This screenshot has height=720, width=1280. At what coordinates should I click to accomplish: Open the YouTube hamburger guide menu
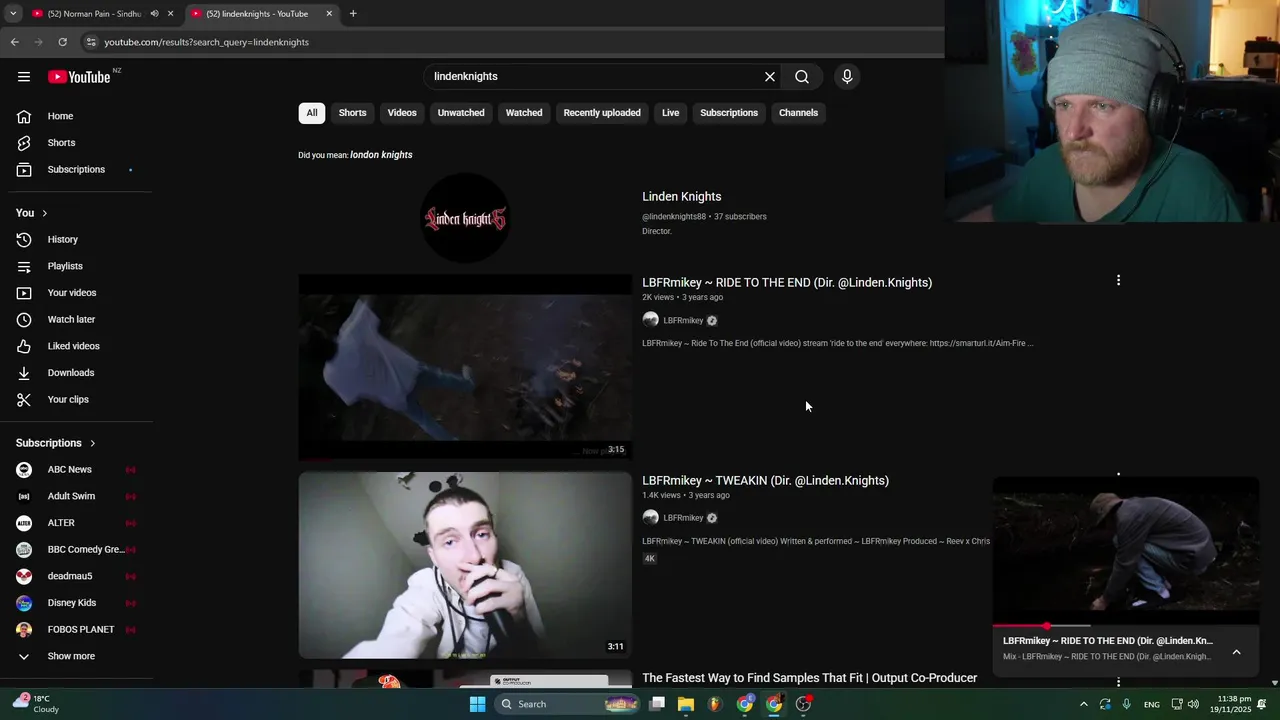(x=24, y=77)
